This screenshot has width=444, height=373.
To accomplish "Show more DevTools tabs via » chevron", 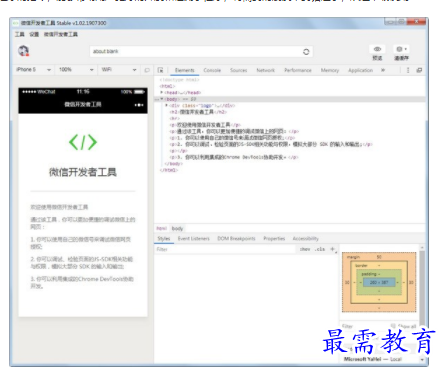I will tap(383, 70).
